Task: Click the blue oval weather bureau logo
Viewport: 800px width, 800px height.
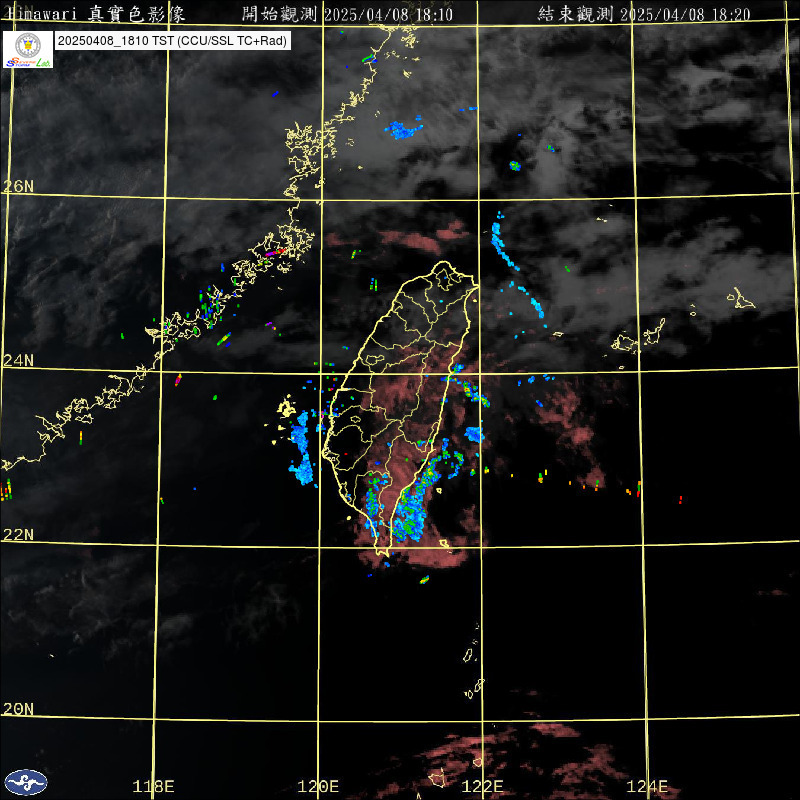Action: click(x=26, y=781)
